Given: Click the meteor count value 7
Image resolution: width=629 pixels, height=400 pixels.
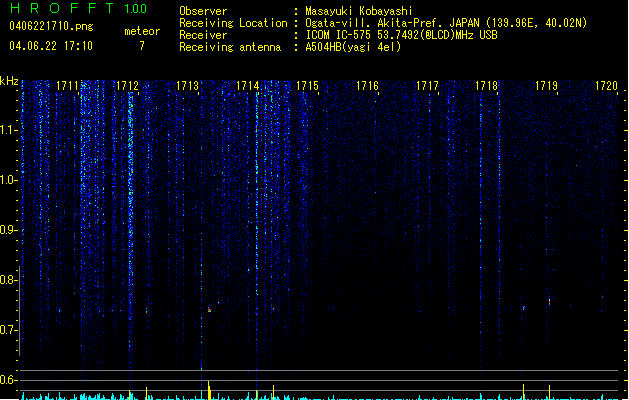Looking at the screenshot, I should (x=142, y=46).
